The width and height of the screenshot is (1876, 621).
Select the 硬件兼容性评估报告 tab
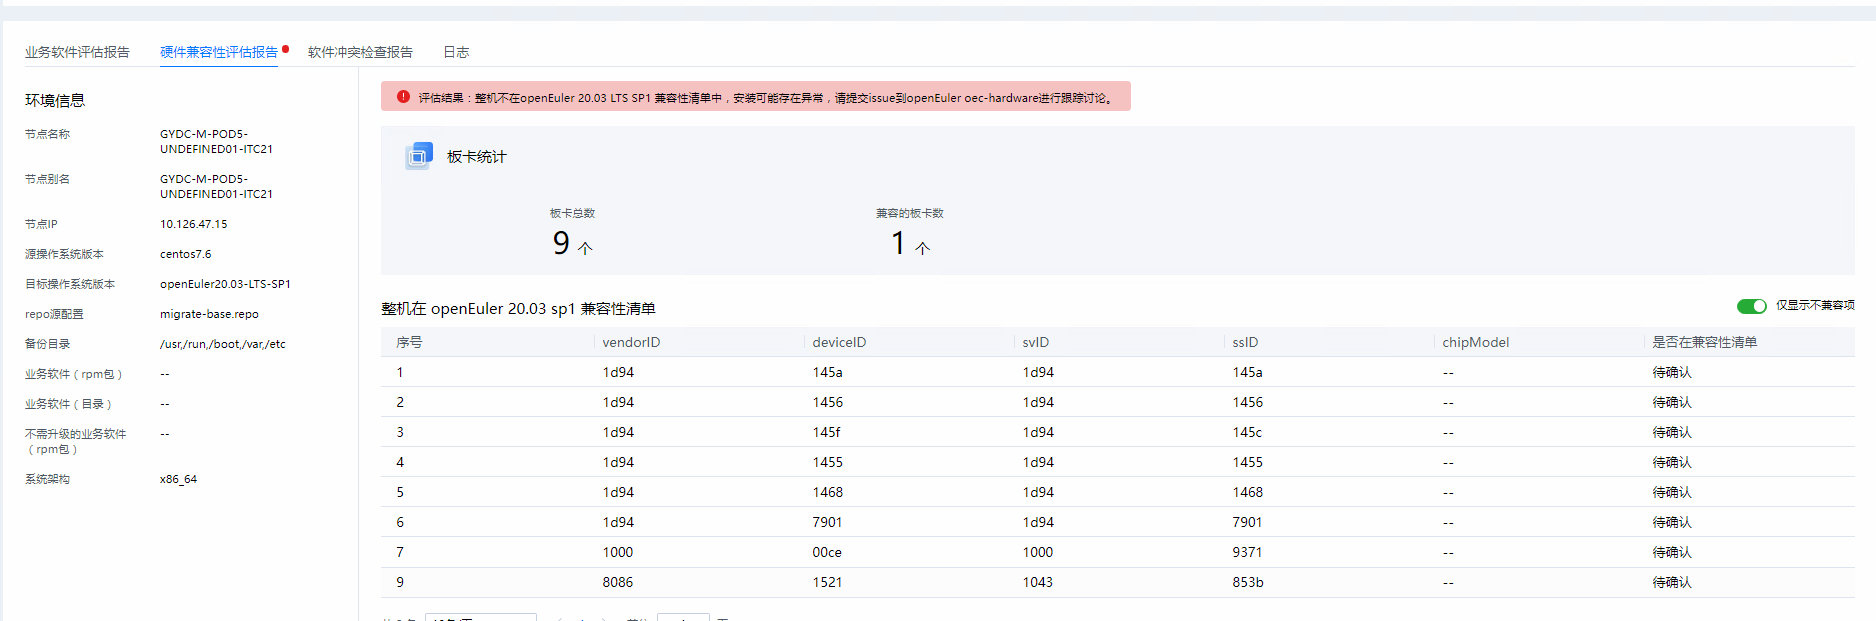218,52
